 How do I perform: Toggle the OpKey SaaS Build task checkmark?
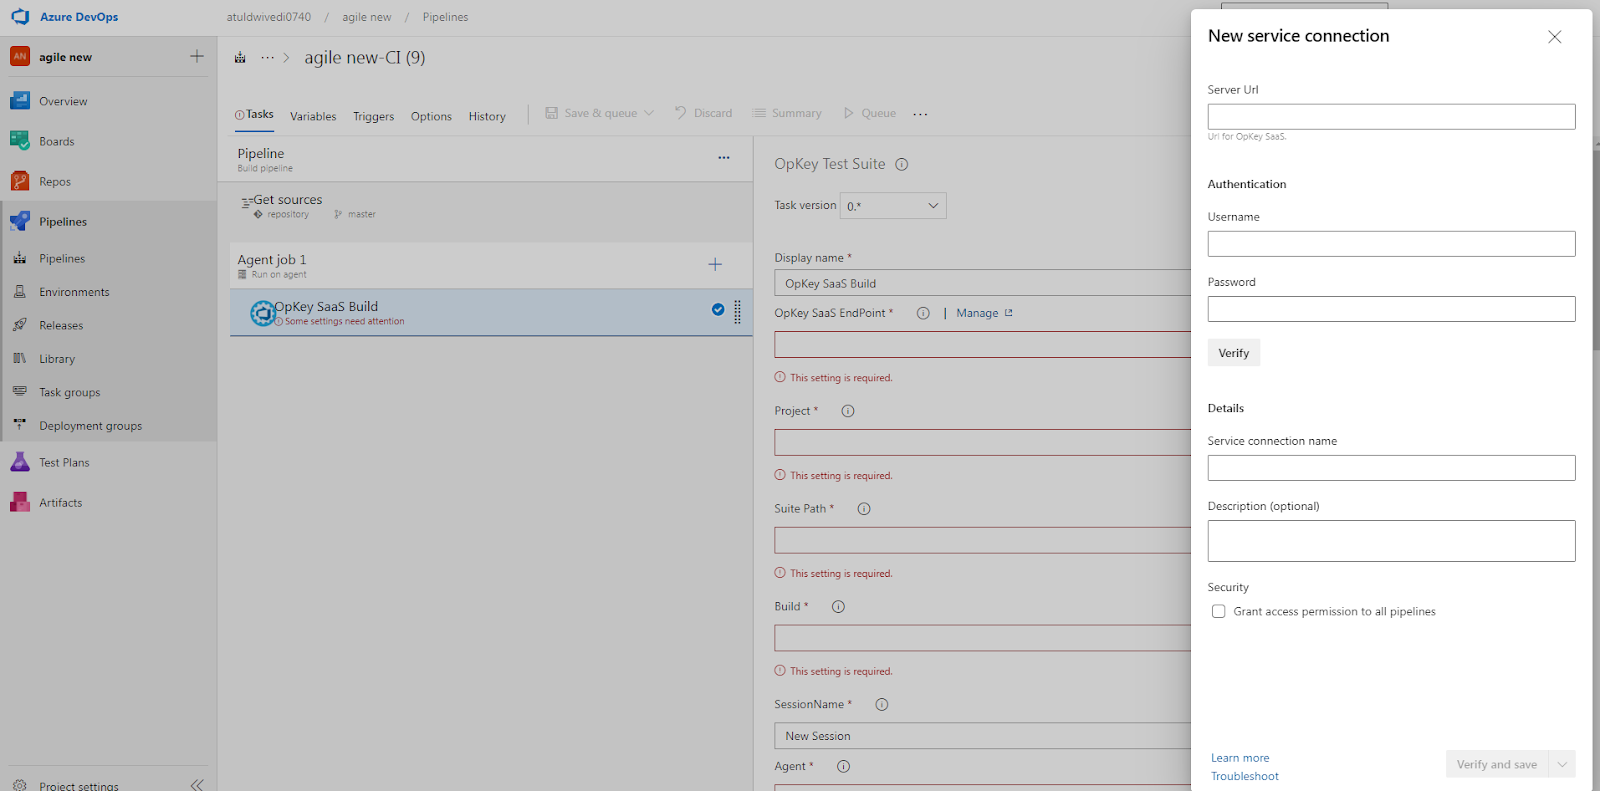718,309
